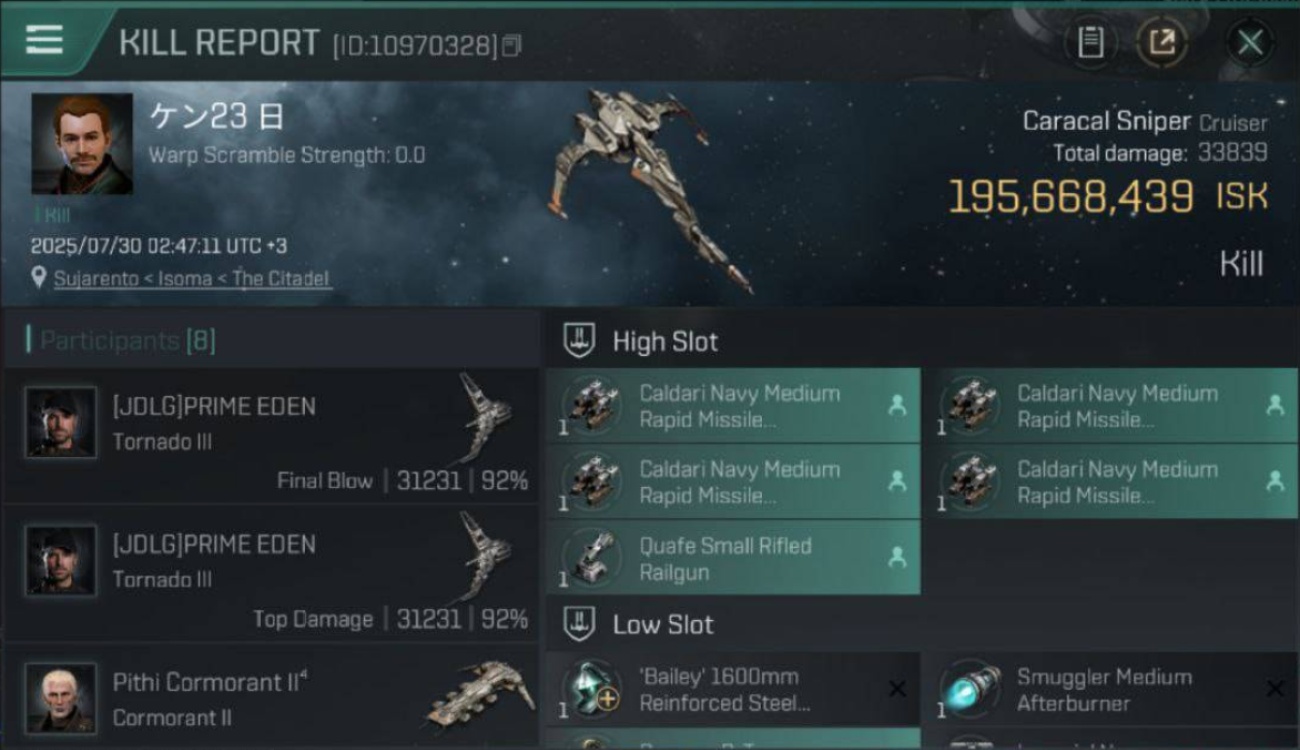This screenshot has height=750, width=1300.
Task: Select the Smuggler Medium Afterburner module
Action: (x=1111, y=689)
